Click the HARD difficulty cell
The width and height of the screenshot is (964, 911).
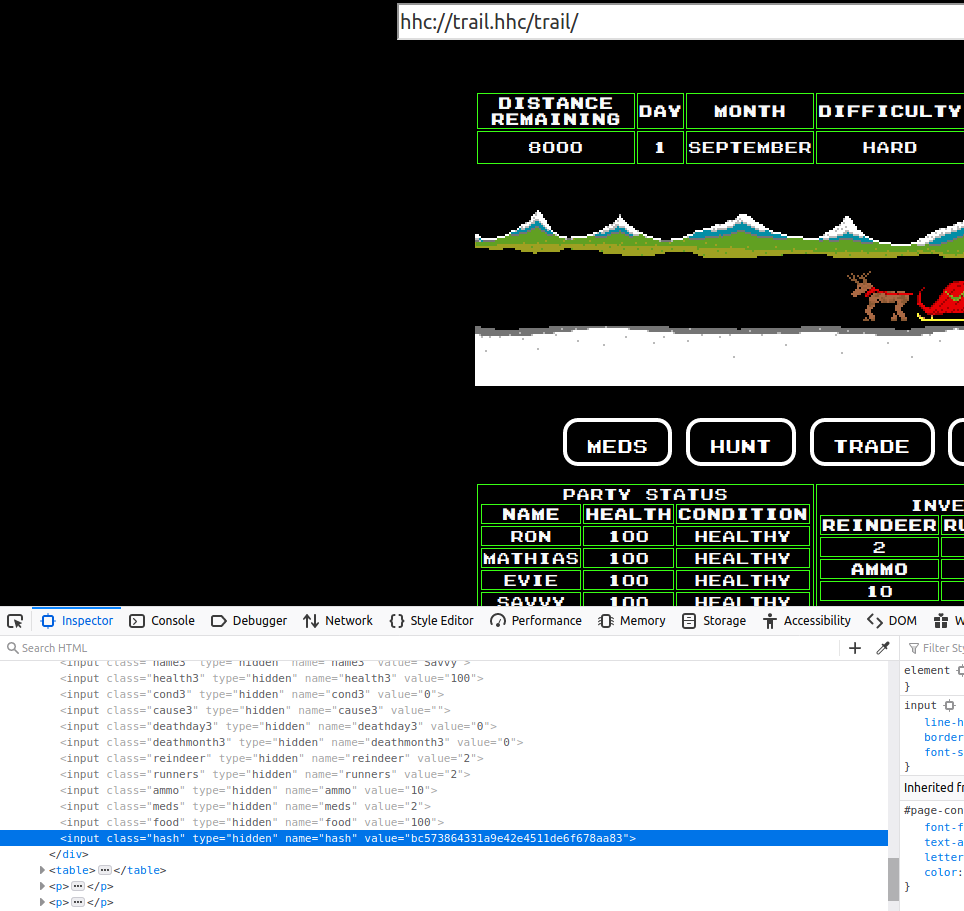click(x=890, y=148)
